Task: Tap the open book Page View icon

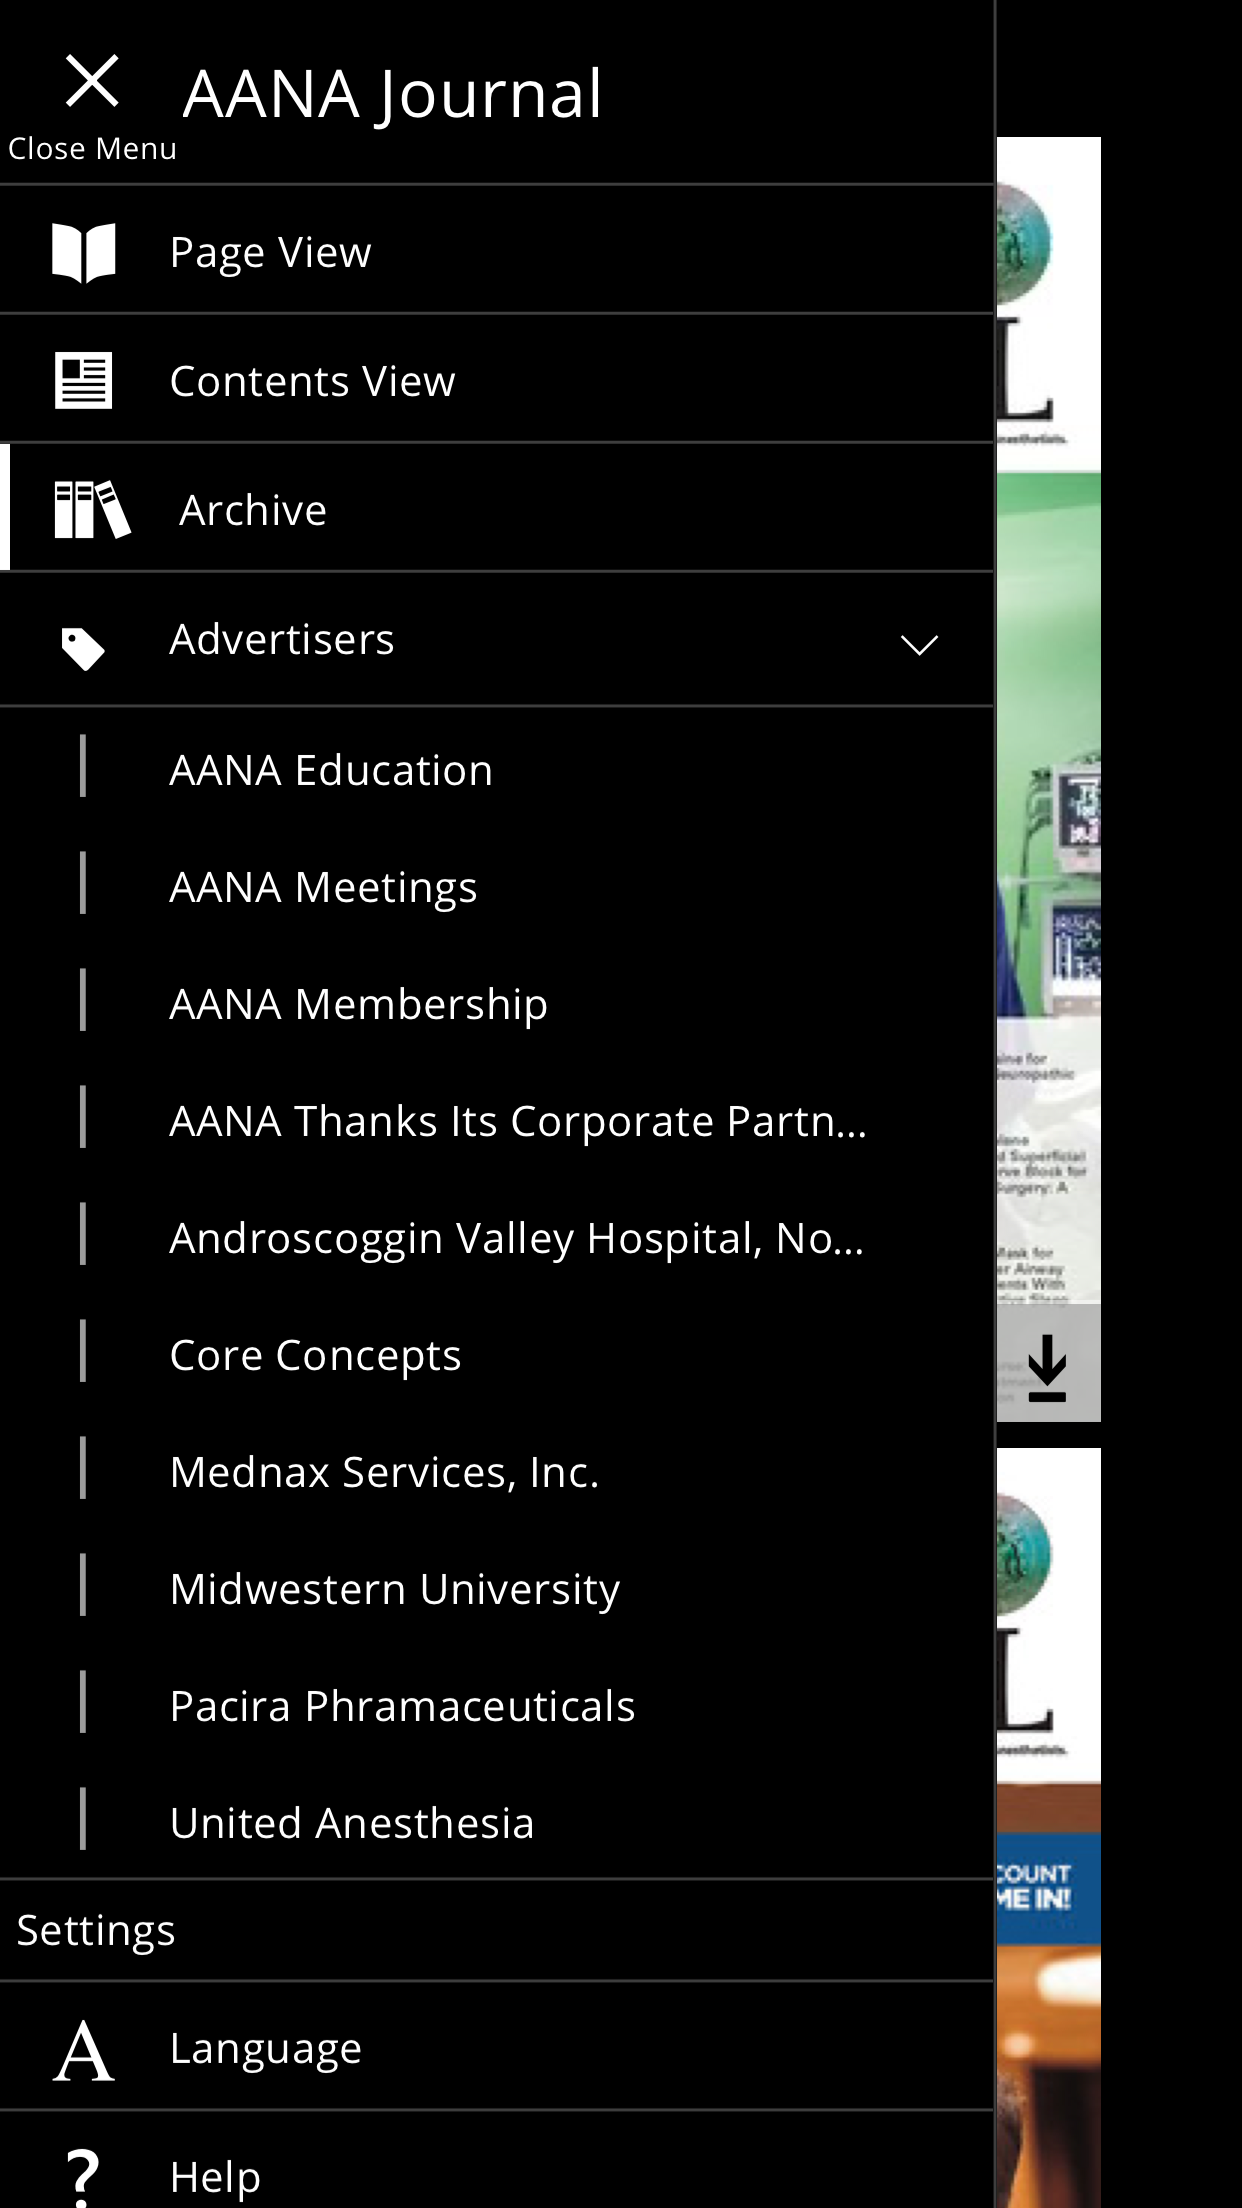Action: 83,252
